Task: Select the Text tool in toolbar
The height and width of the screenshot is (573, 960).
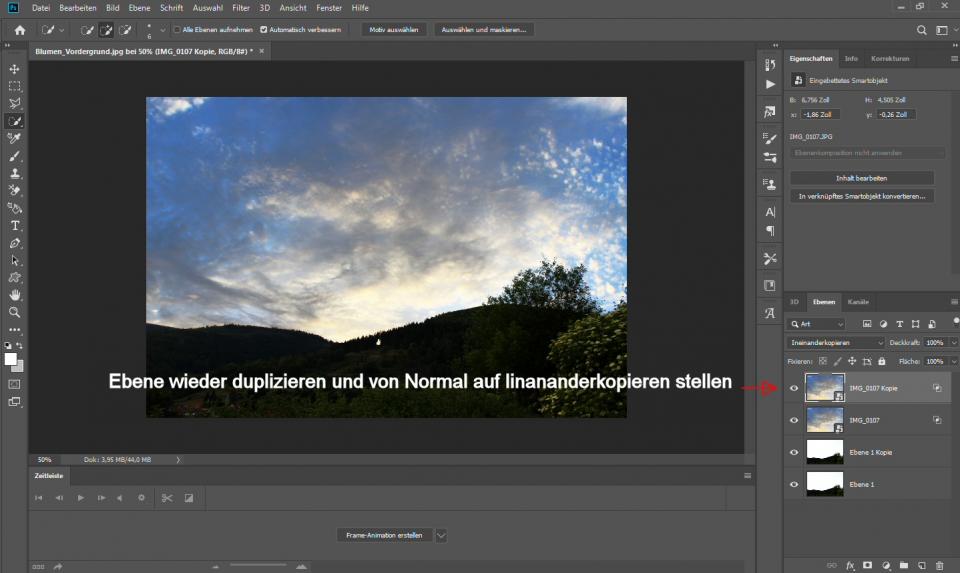Action: click(15, 226)
